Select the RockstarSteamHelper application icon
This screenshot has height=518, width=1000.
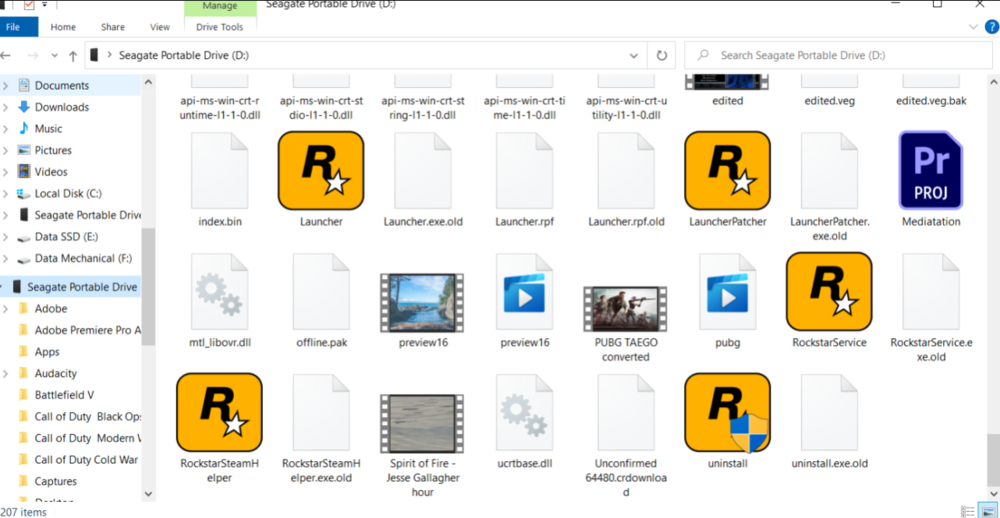[x=219, y=413]
